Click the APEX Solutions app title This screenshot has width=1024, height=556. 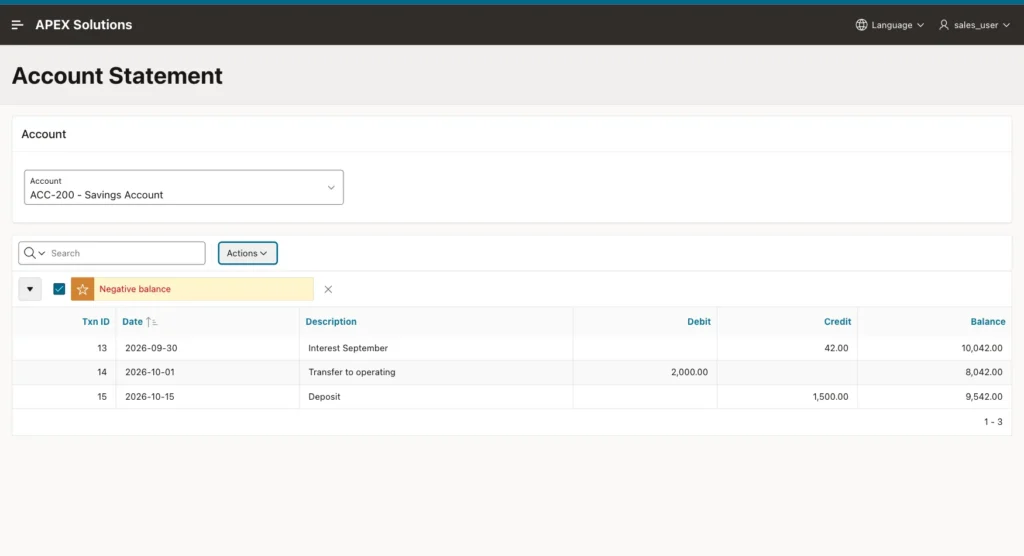click(84, 25)
